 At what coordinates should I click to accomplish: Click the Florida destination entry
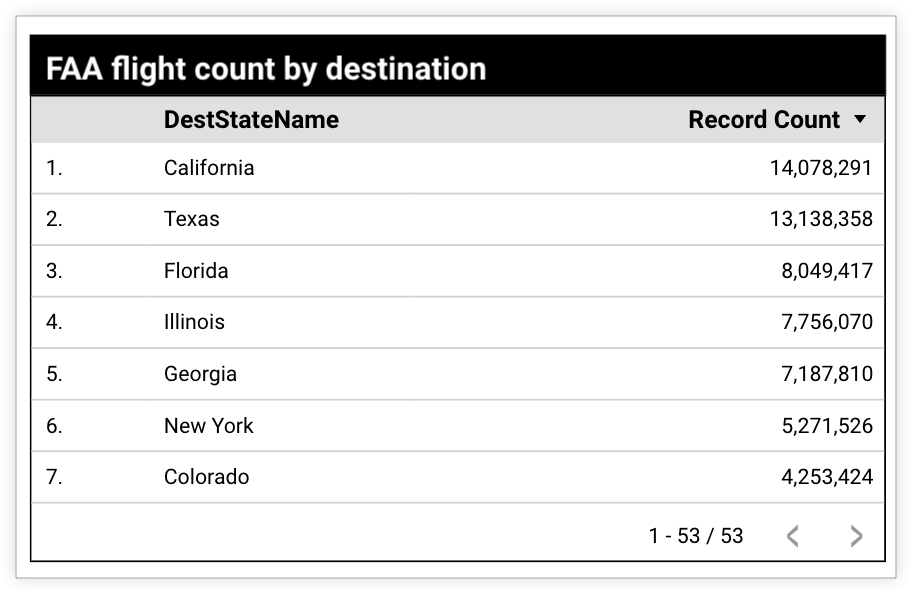198,270
